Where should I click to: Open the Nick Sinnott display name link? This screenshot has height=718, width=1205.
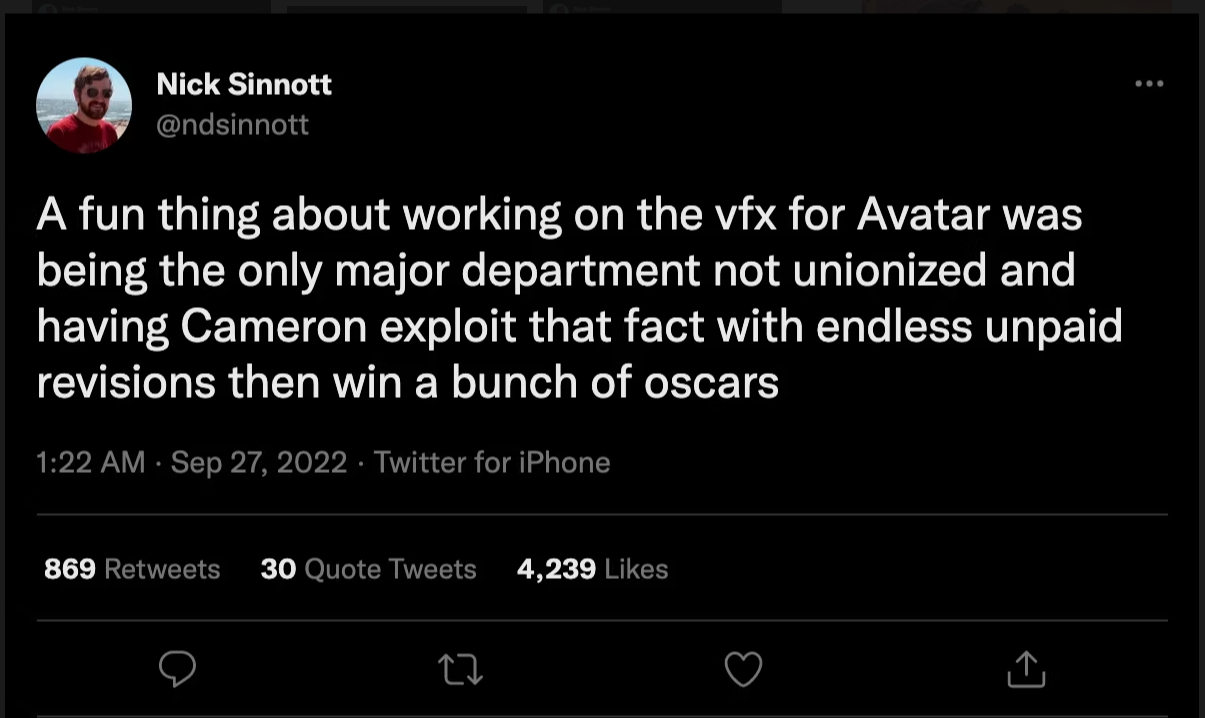(x=244, y=85)
